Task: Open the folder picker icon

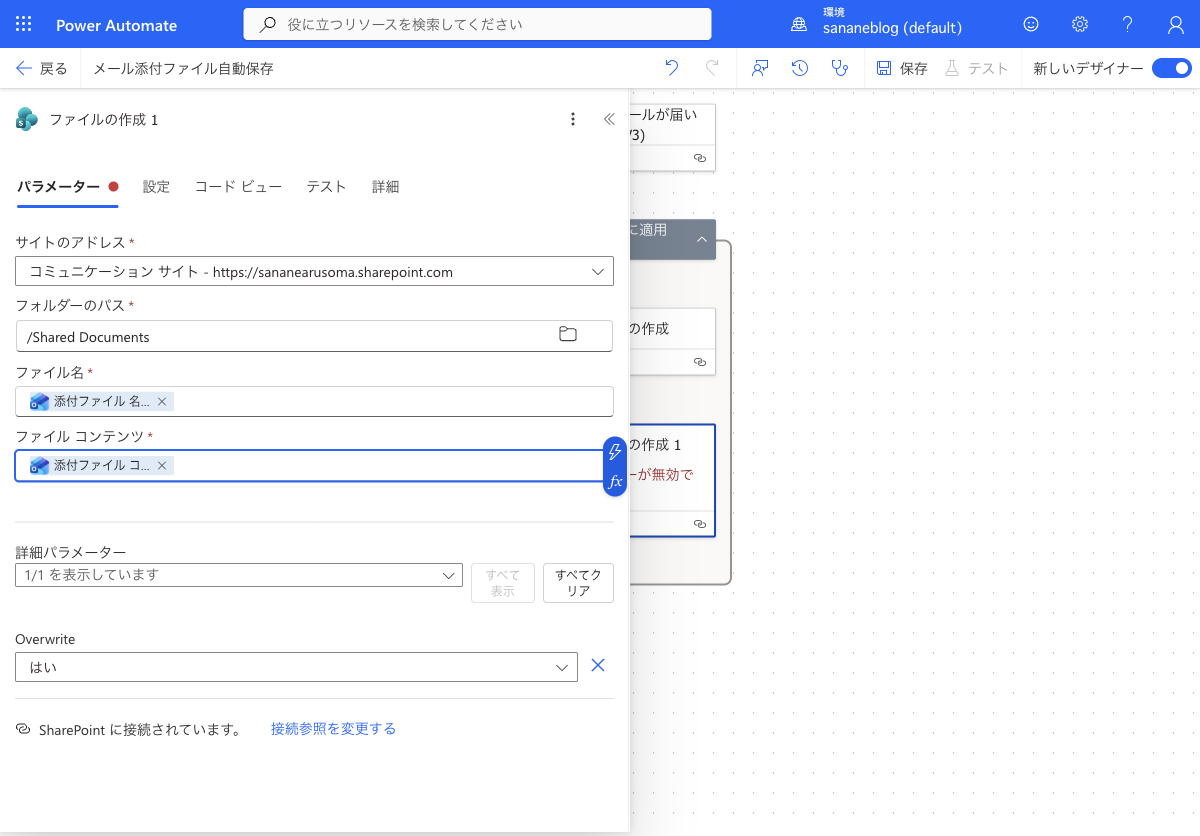Action: click(568, 335)
